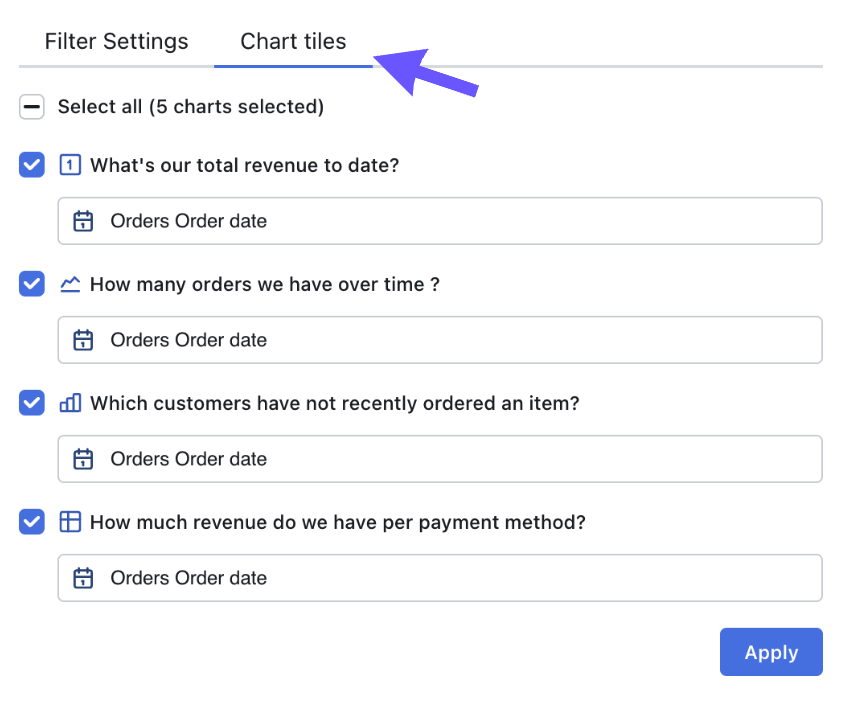
Task: Deselect "Which customers have not recently ordered" checkbox
Action: tap(32, 403)
